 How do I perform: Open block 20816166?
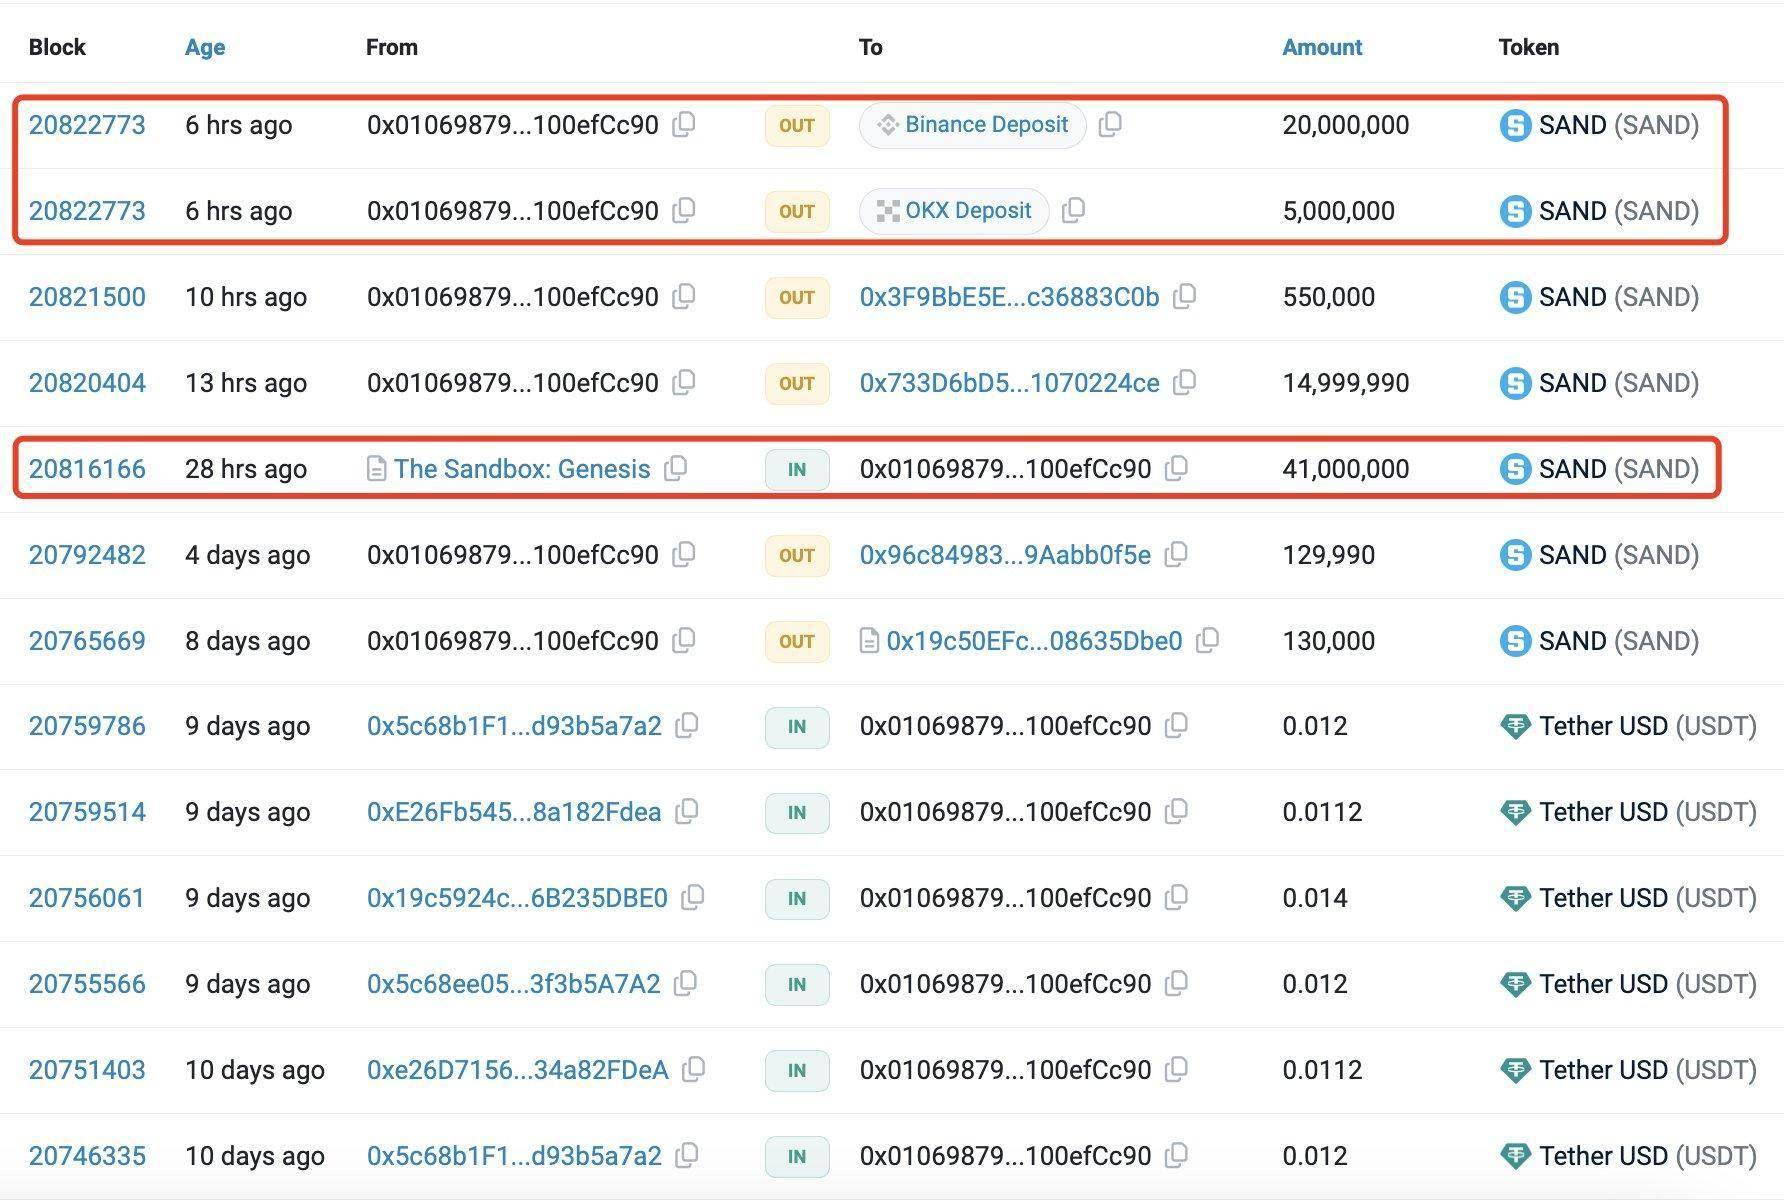[87, 469]
